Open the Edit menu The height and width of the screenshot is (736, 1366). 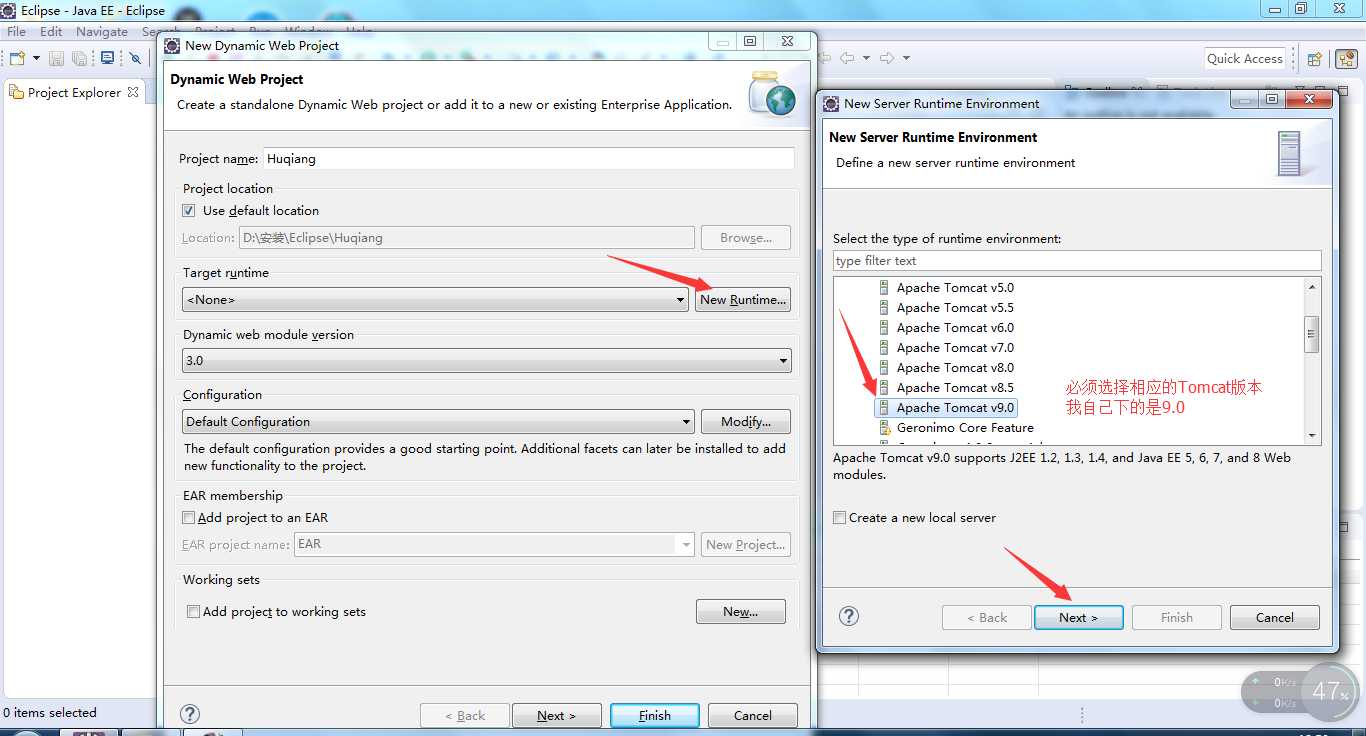tap(52, 31)
